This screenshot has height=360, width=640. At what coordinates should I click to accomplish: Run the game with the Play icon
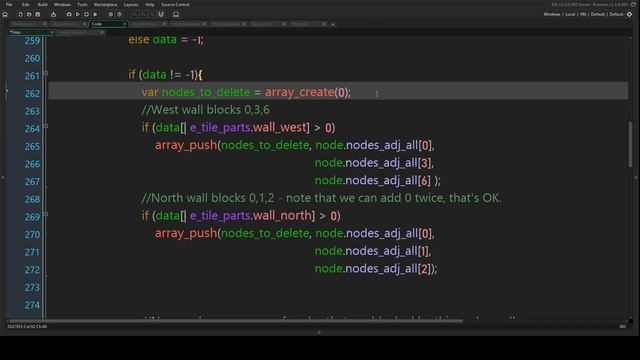[x=78, y=14]
